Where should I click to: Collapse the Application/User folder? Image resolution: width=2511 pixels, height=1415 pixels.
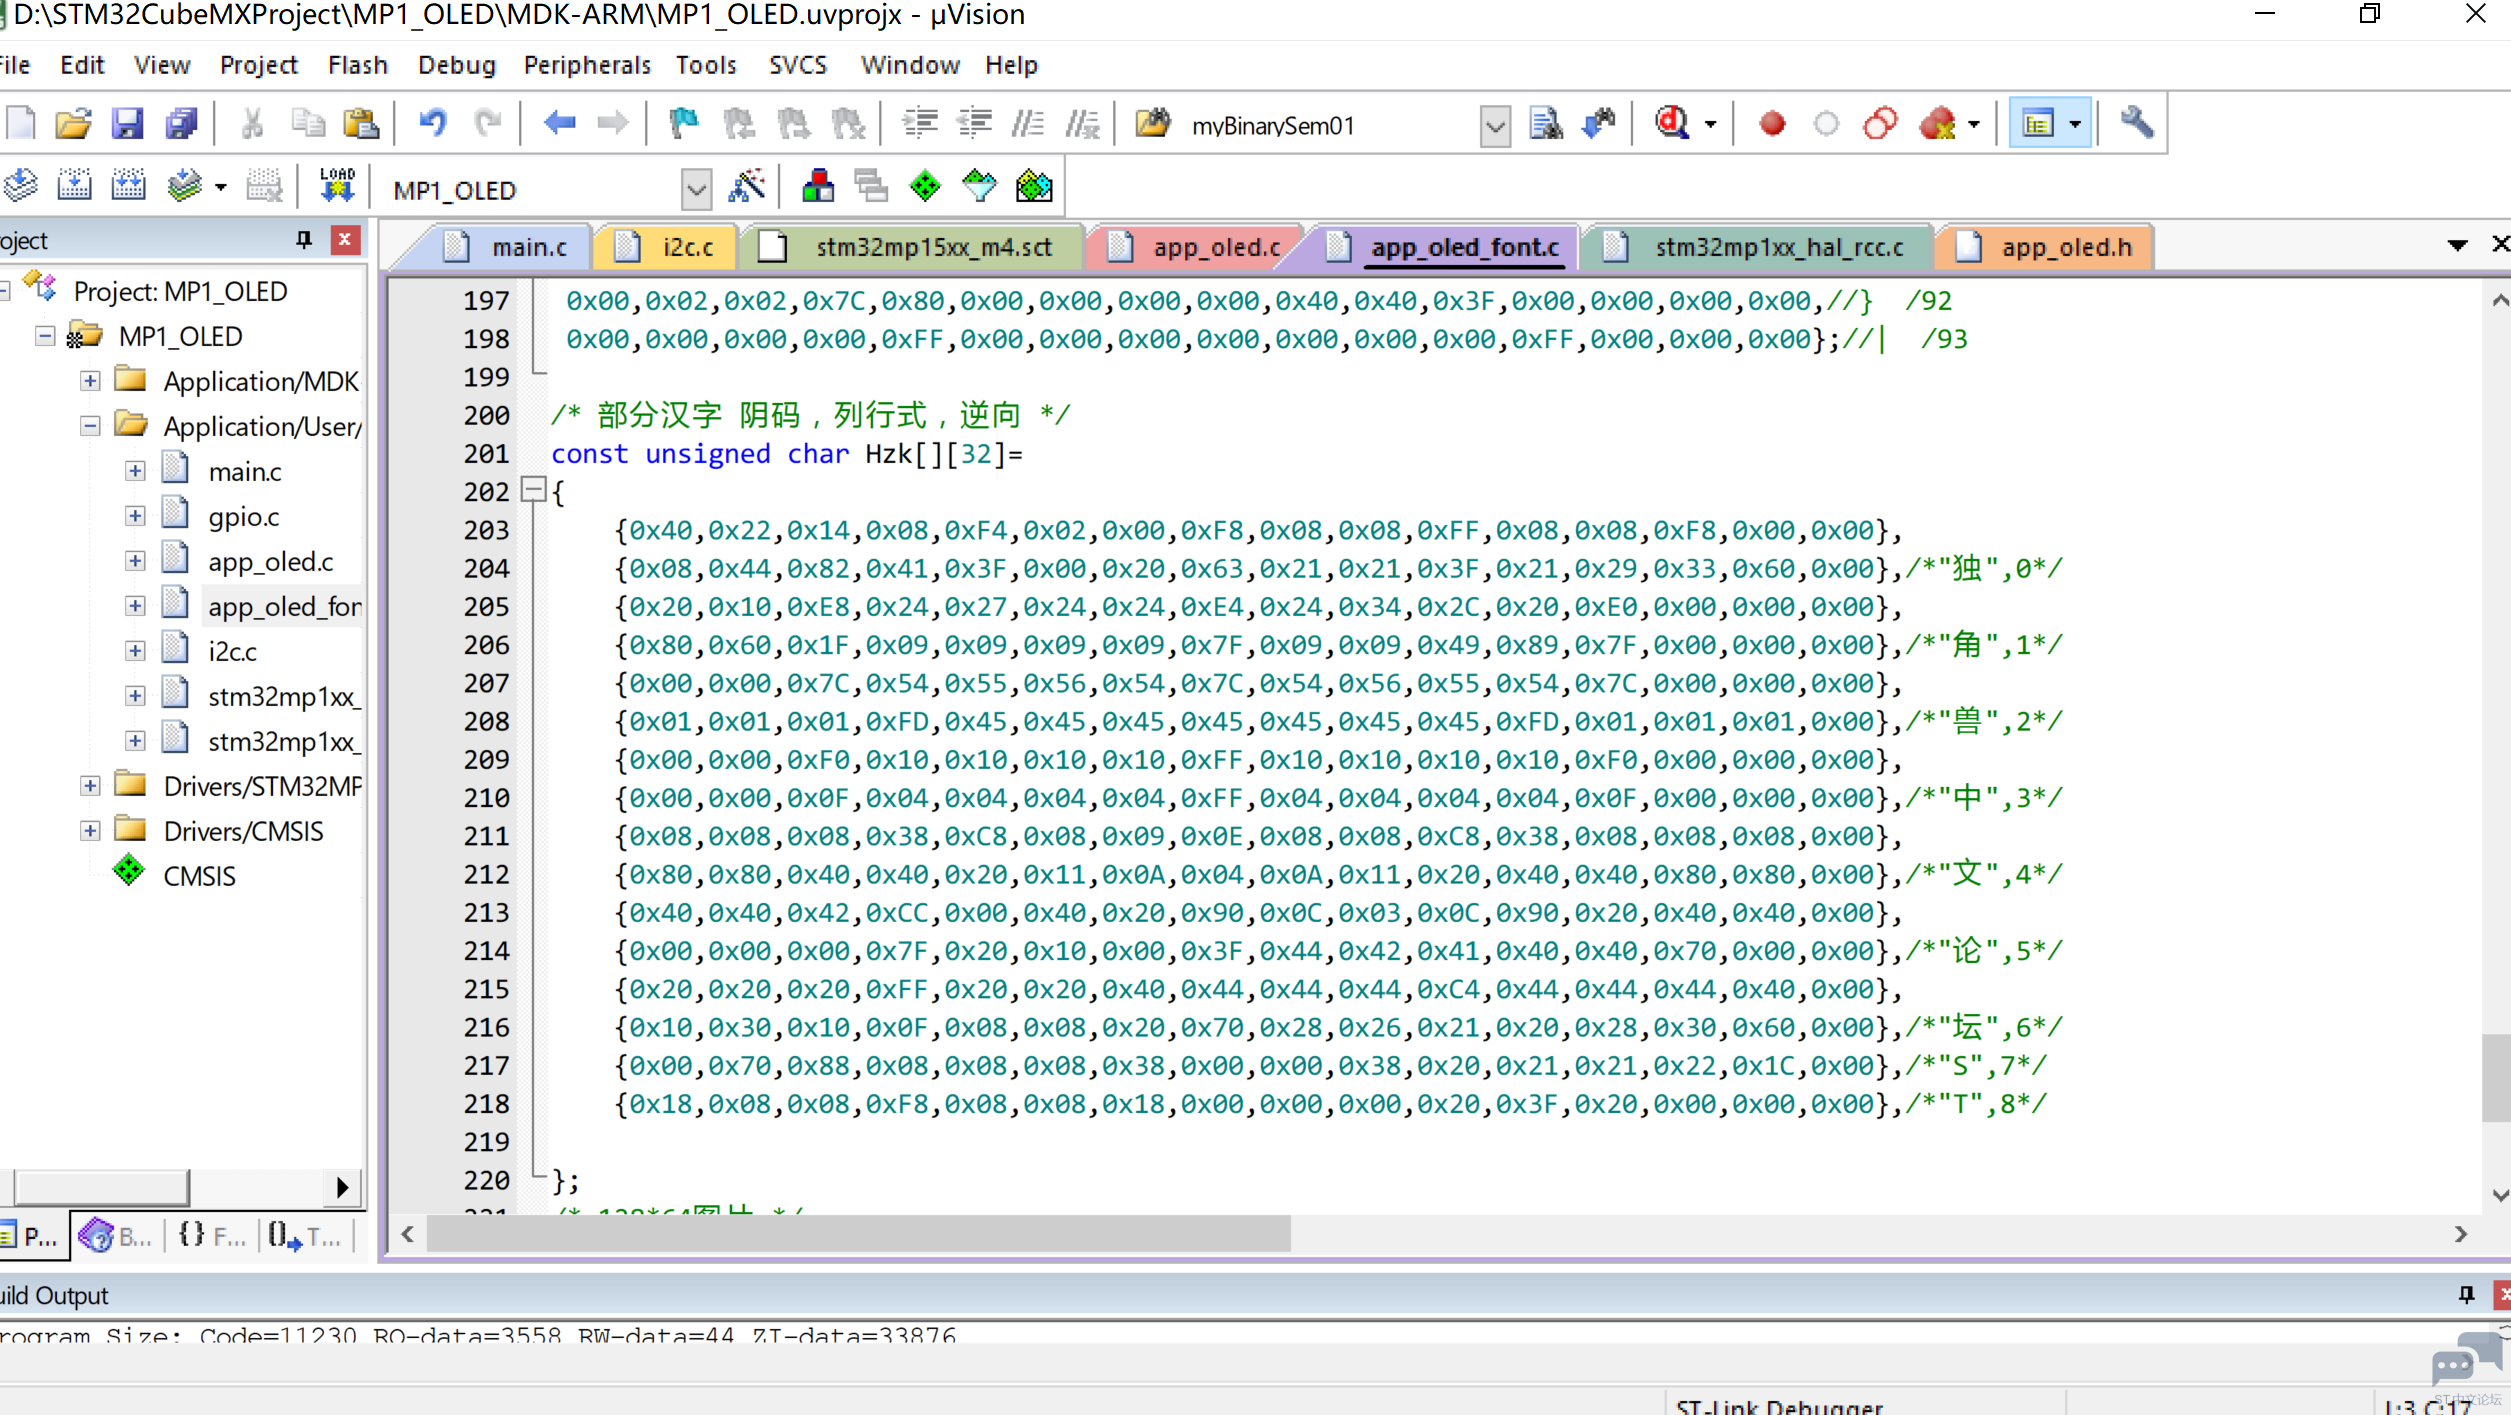pos(90,425)
